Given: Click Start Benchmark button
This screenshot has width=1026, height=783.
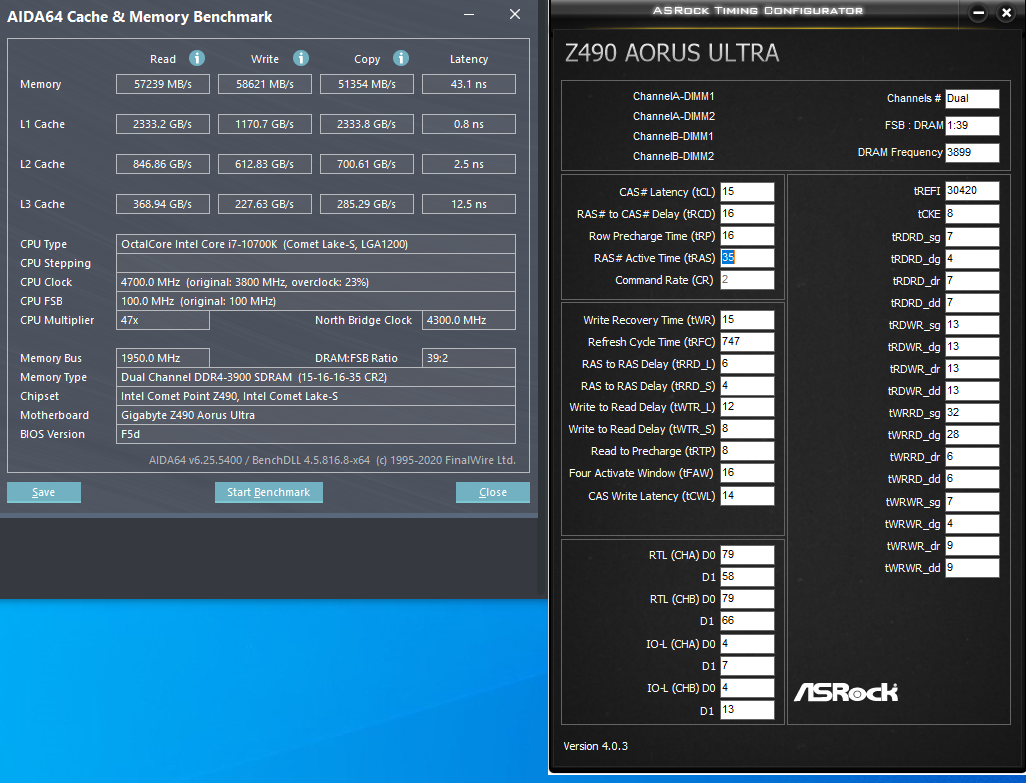Looking at the screenshot, I should [268, 493].
